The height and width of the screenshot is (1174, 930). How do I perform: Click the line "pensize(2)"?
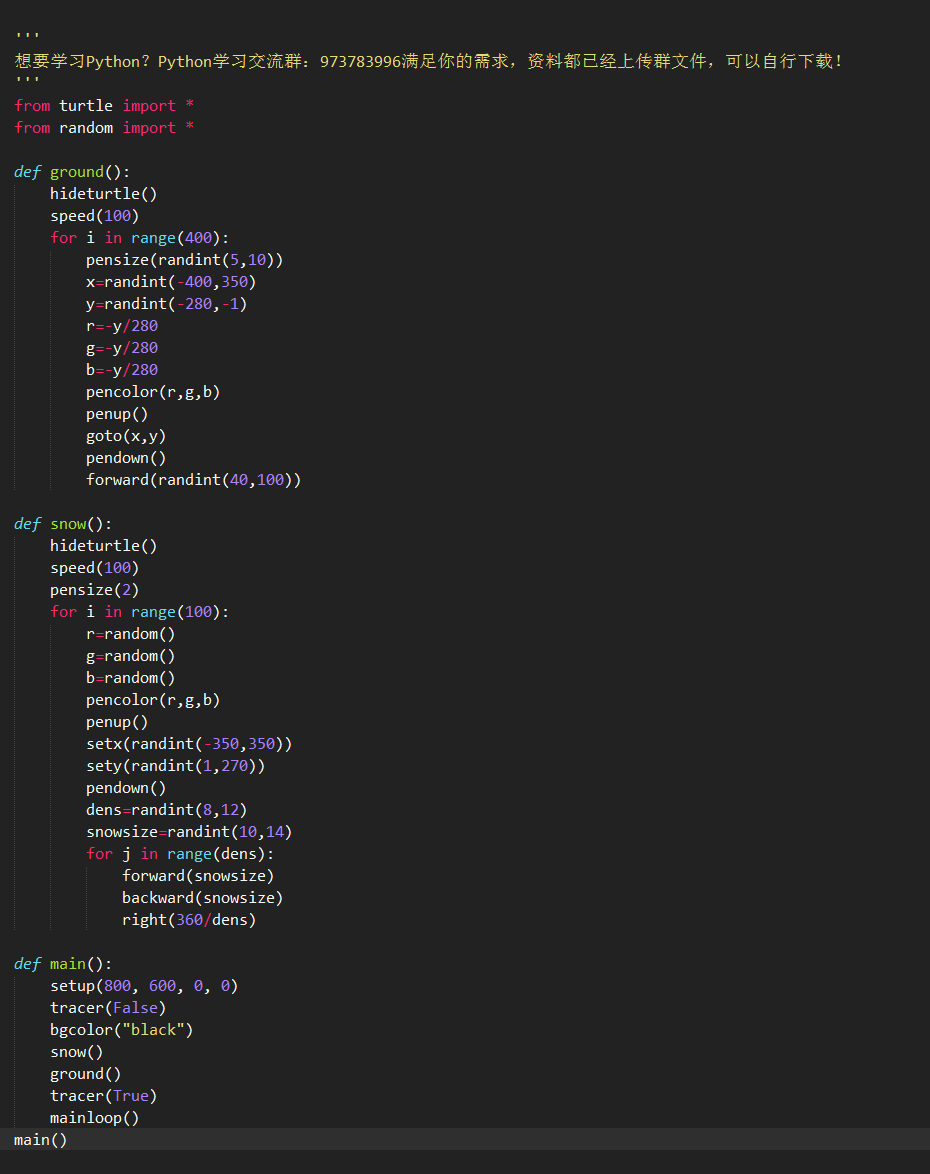[x=94, y=590]
